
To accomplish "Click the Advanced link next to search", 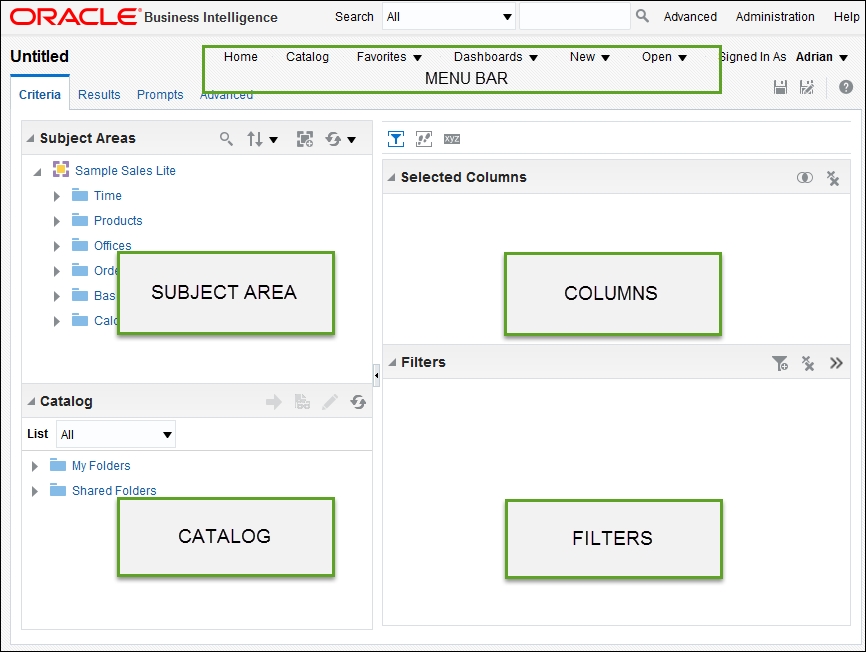I will (x=690, y=17).
